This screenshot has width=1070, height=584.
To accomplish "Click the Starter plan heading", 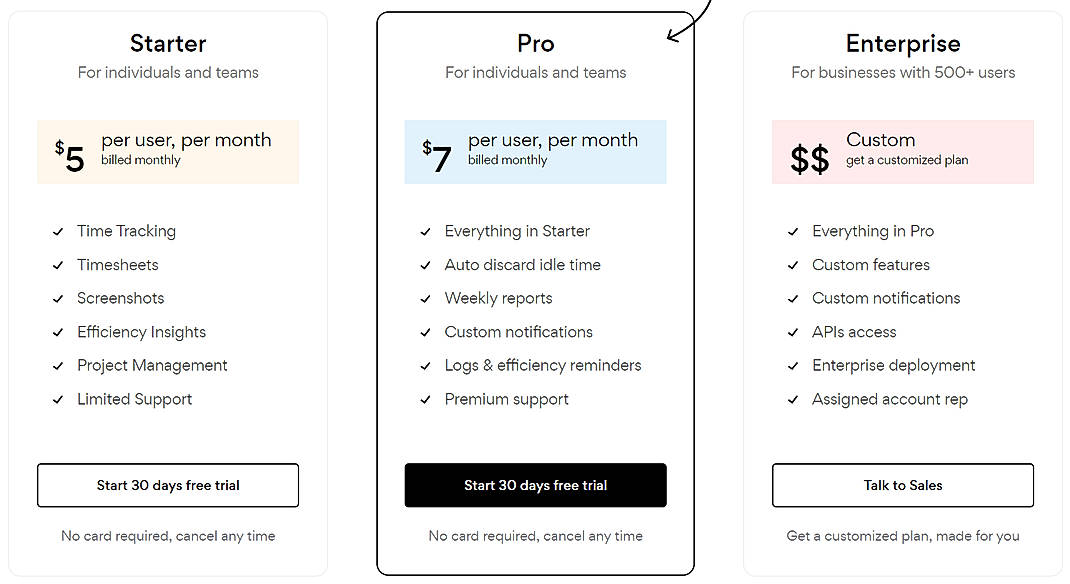I will coord(167,44).
